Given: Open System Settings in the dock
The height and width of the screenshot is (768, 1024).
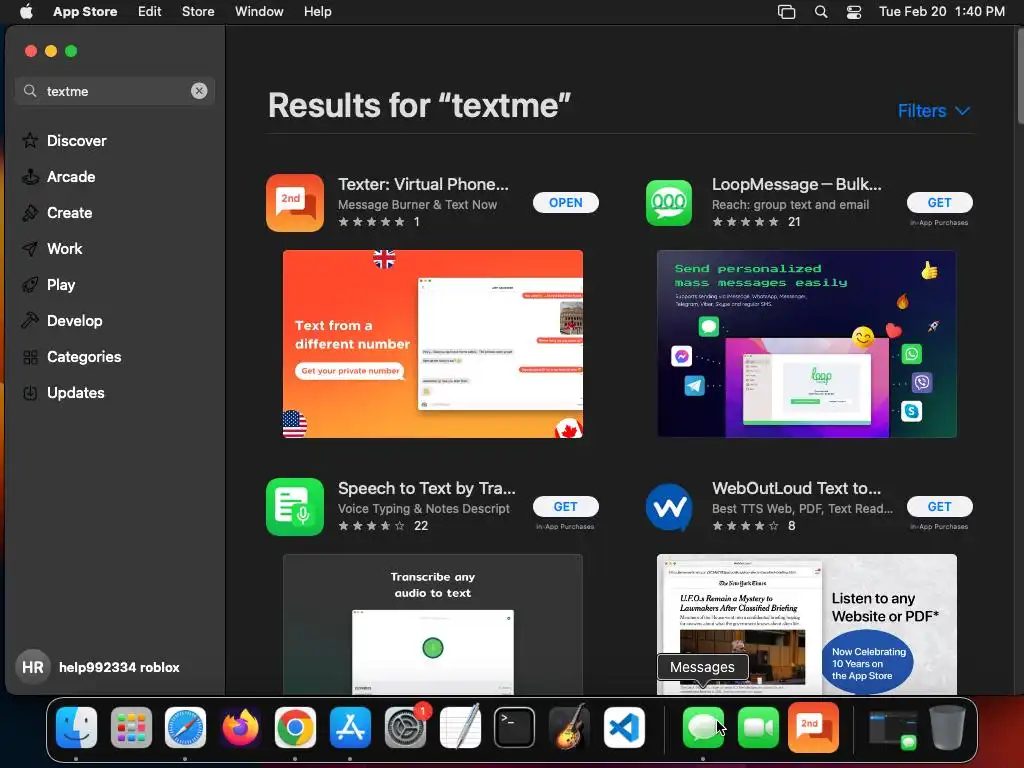Looking at the screenshot, I should pyautogui.click(x=405, y=728).
